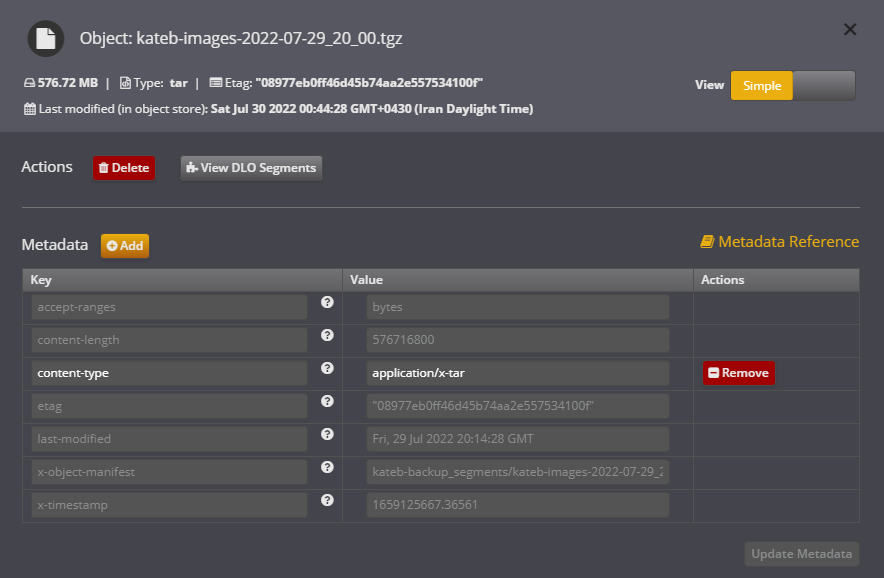Toggle the Simple view switch
The width and height of the screenshot is (884, 578).
793,86
